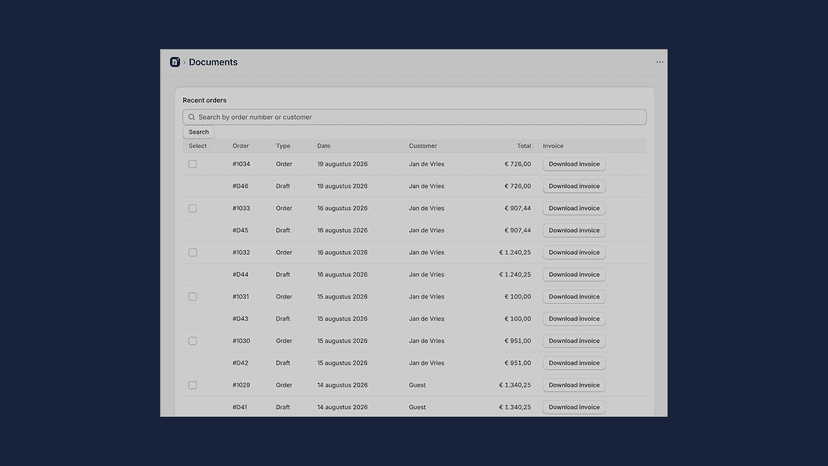Download invoice for order #1030
Viewport: 828px width, 466px height.
pyautogui.click(x=574, y=341)
